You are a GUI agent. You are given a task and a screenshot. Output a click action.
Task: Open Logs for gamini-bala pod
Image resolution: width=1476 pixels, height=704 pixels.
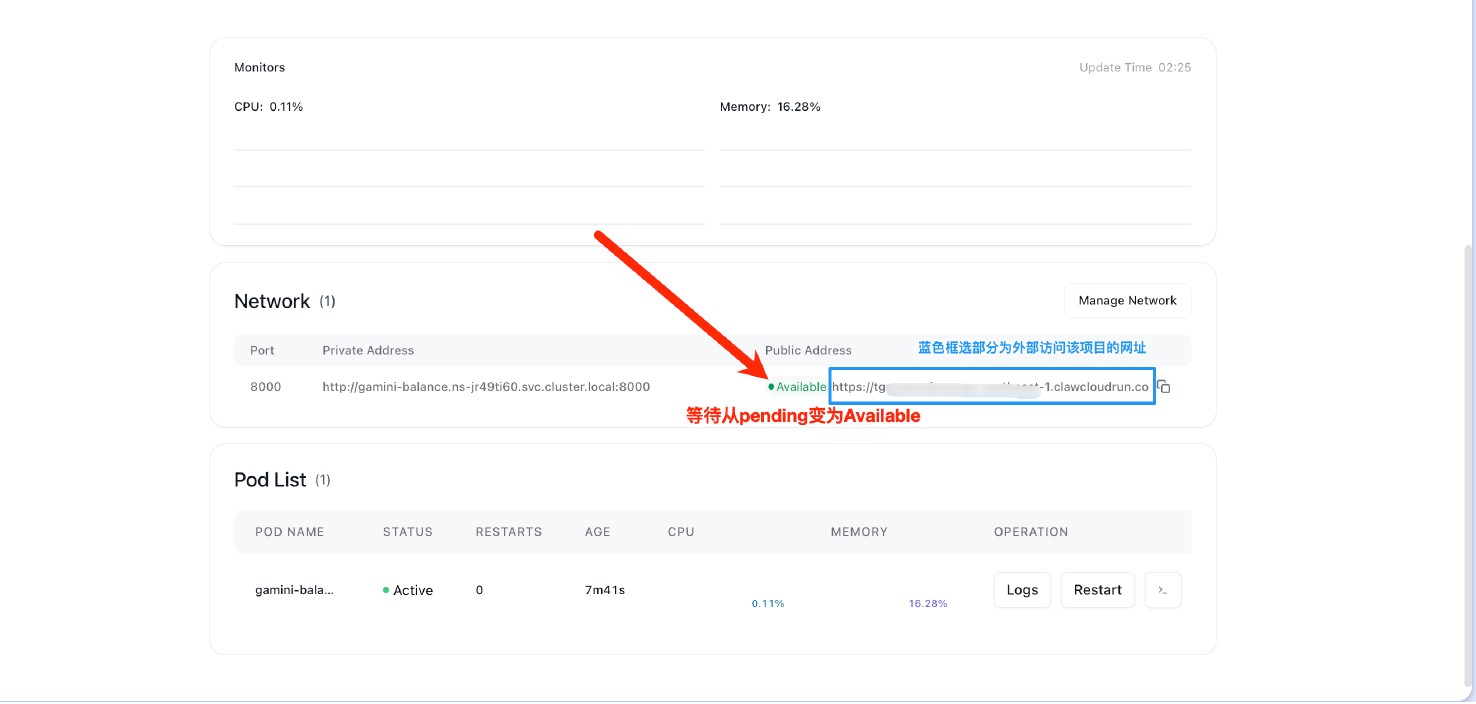click(x=1022, y=590)
